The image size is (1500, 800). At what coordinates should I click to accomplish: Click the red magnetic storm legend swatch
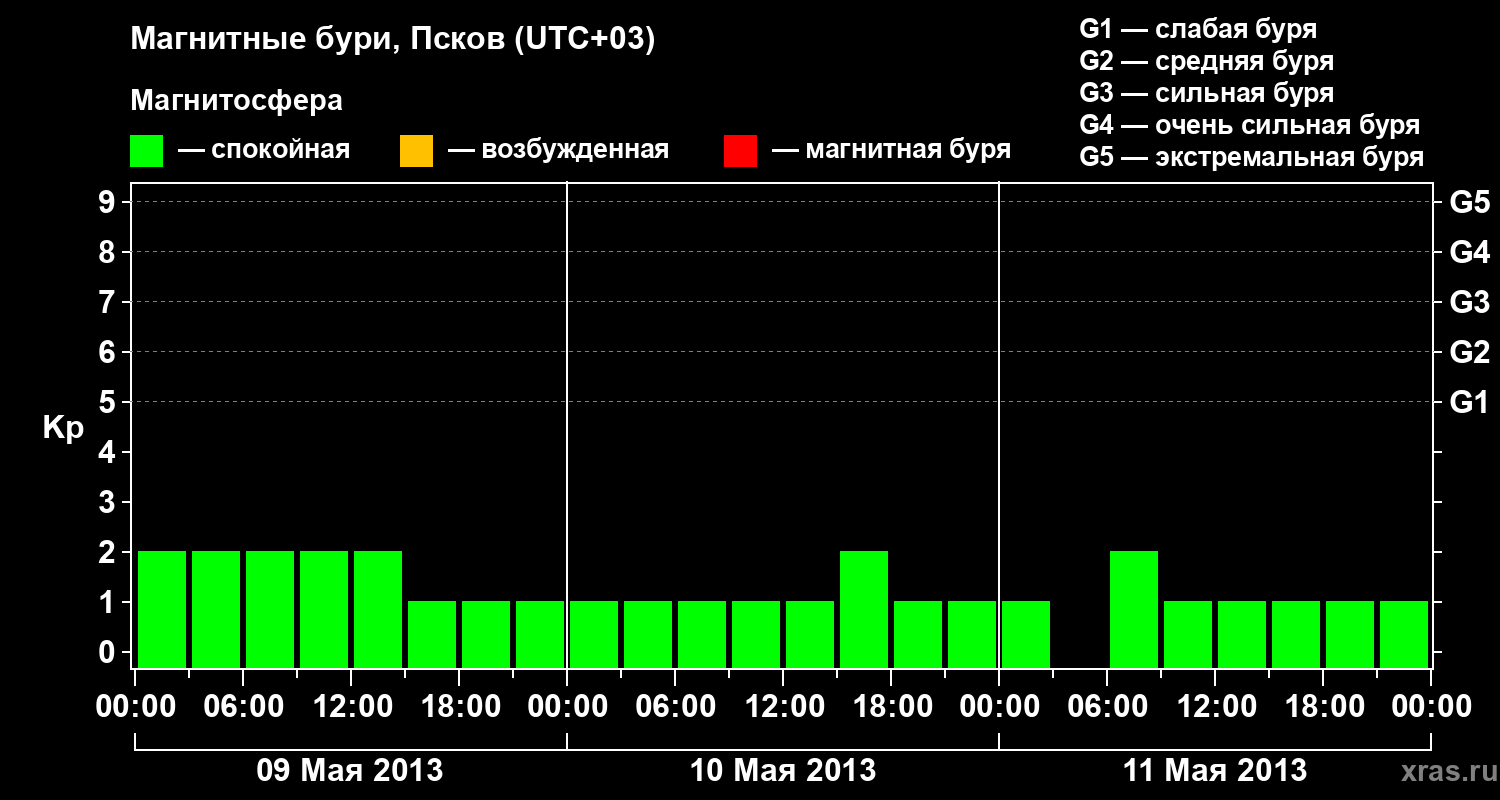[x=740, y=151]
